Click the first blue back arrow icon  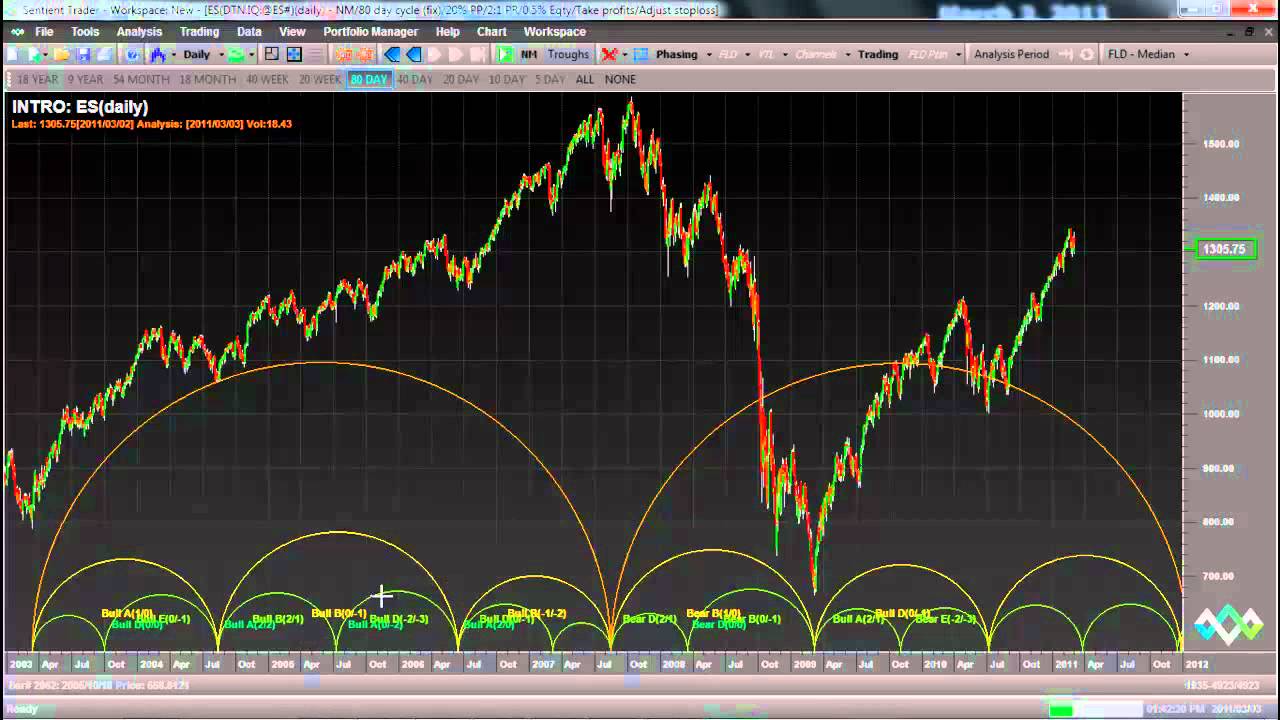coord(392,54)
